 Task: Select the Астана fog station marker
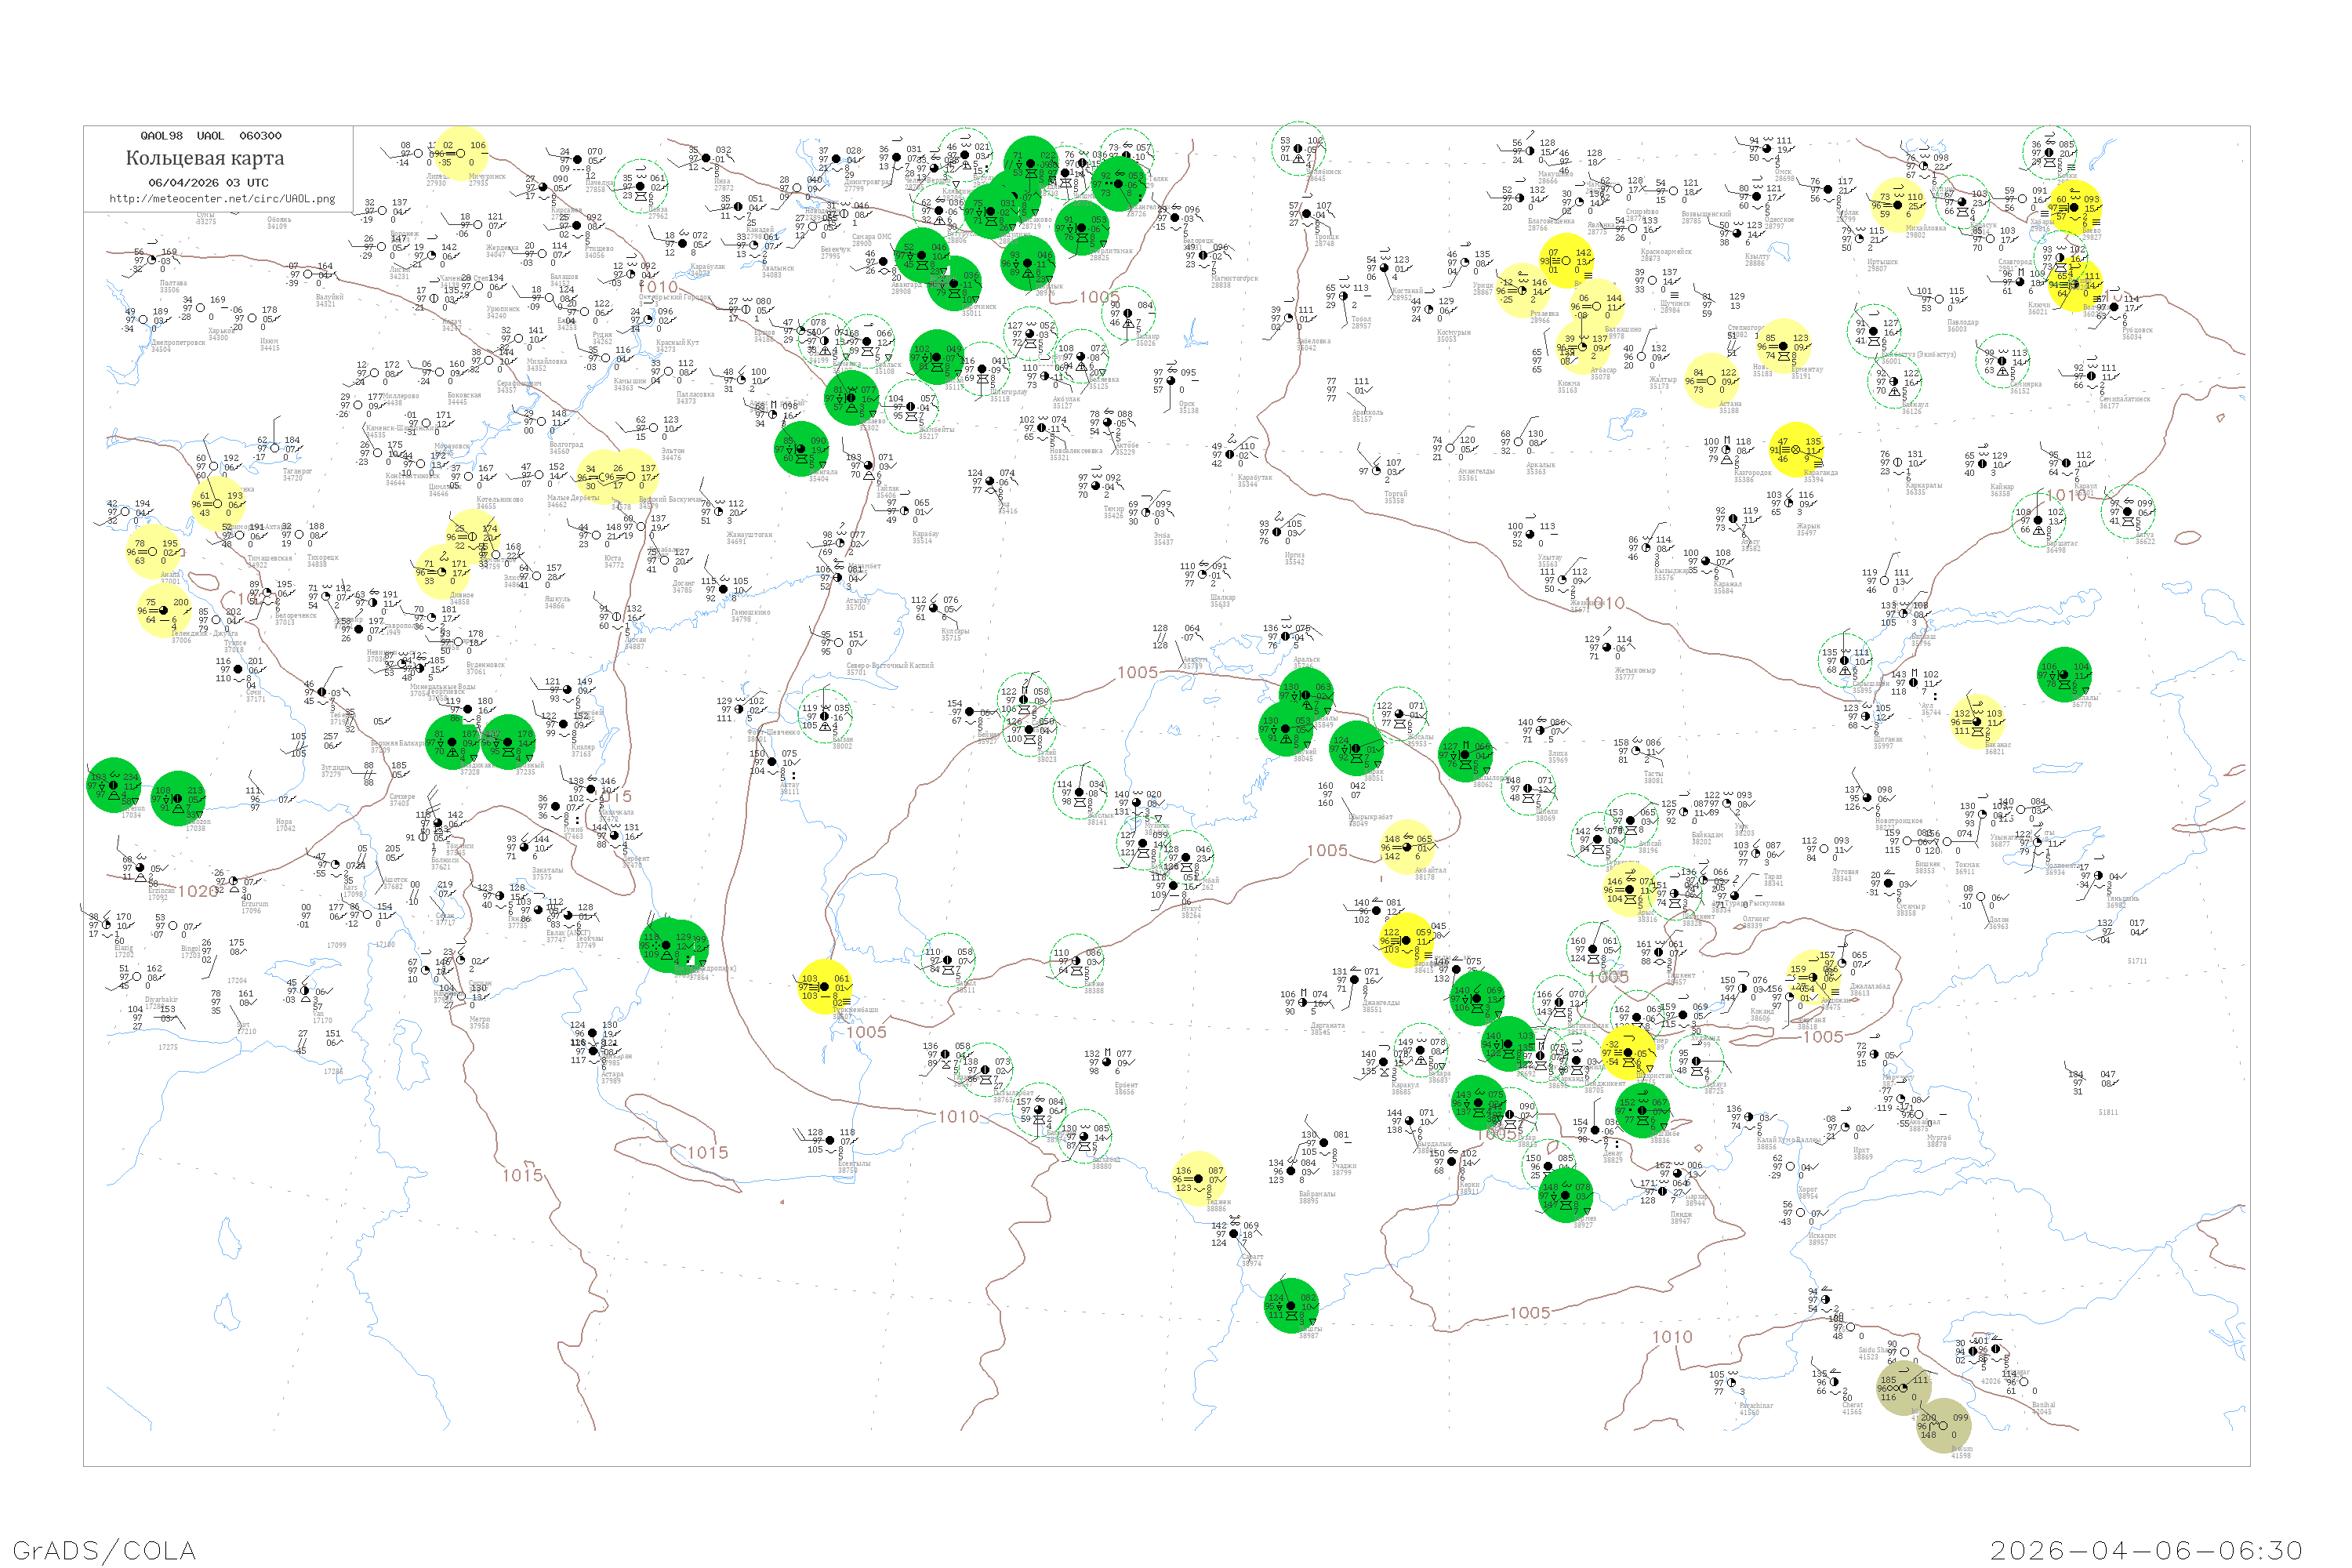click(x=1711, y=380)
